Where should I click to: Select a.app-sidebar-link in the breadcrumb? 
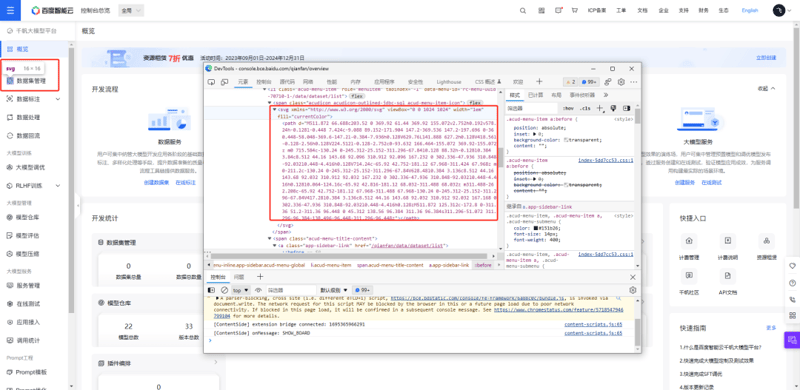pos(448,265)
